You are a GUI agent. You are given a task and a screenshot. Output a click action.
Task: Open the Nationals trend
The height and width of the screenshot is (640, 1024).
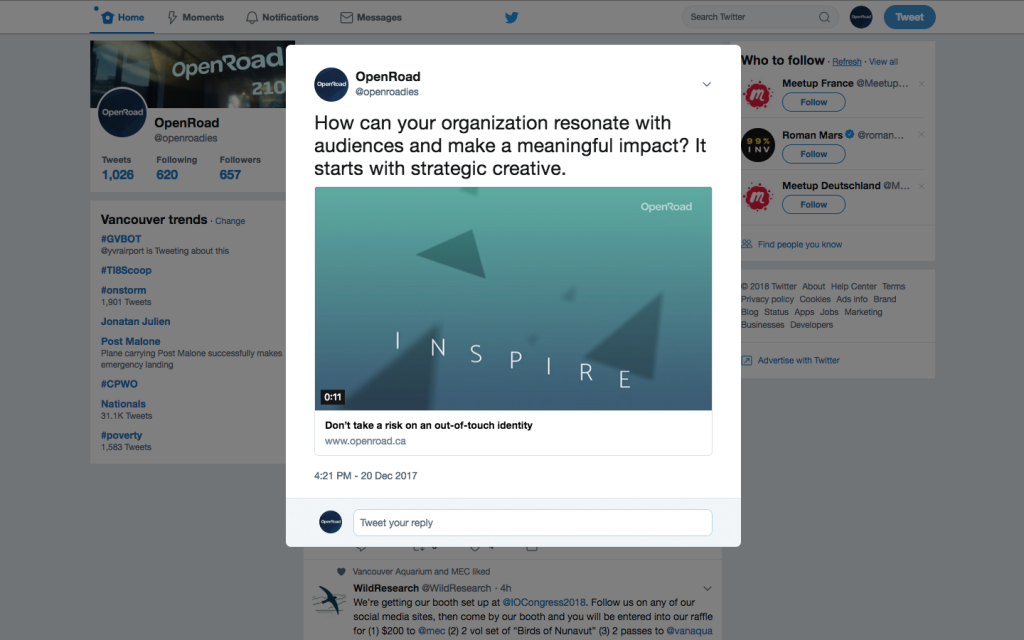[123, 404]
